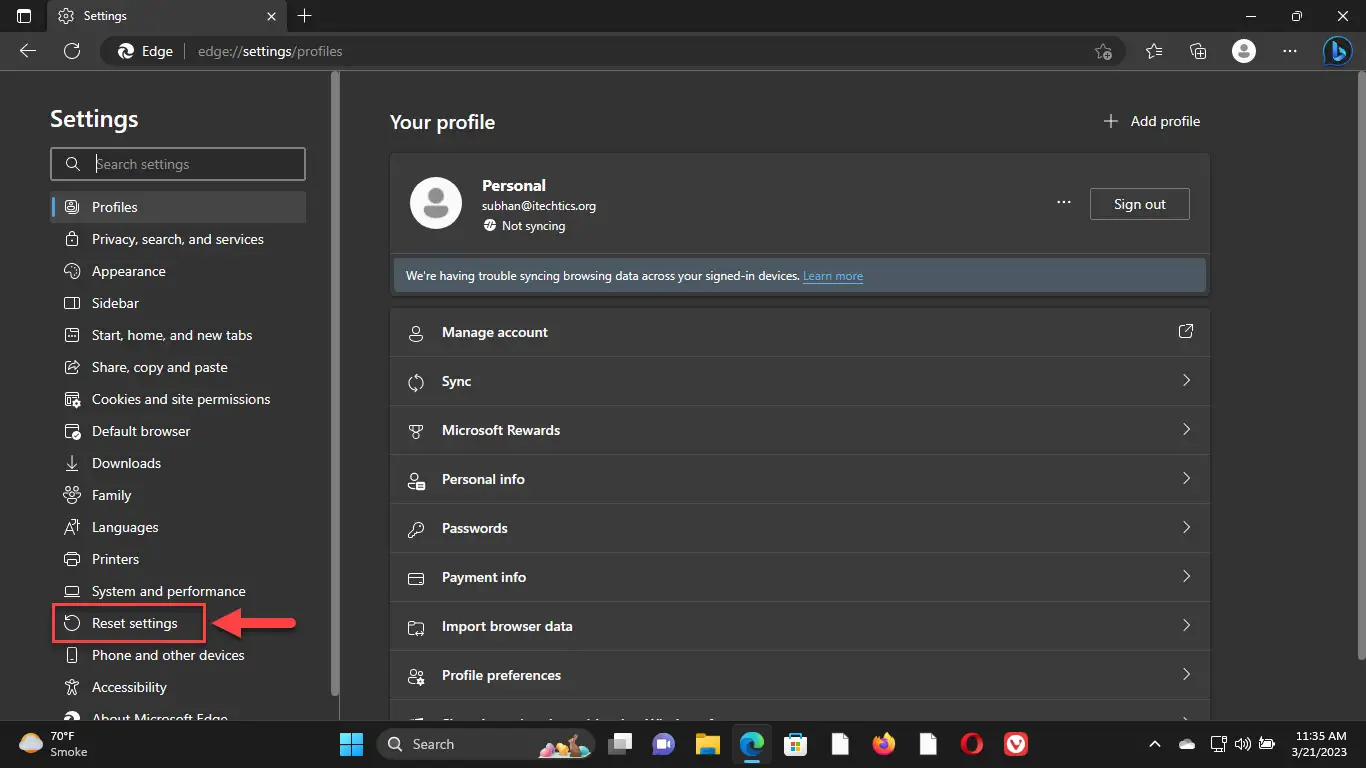Image resolution: width=1366 pixels, height=768 pixels.
Task: Open the Settings and more ellipsis menu
Action: (1290, 51)
